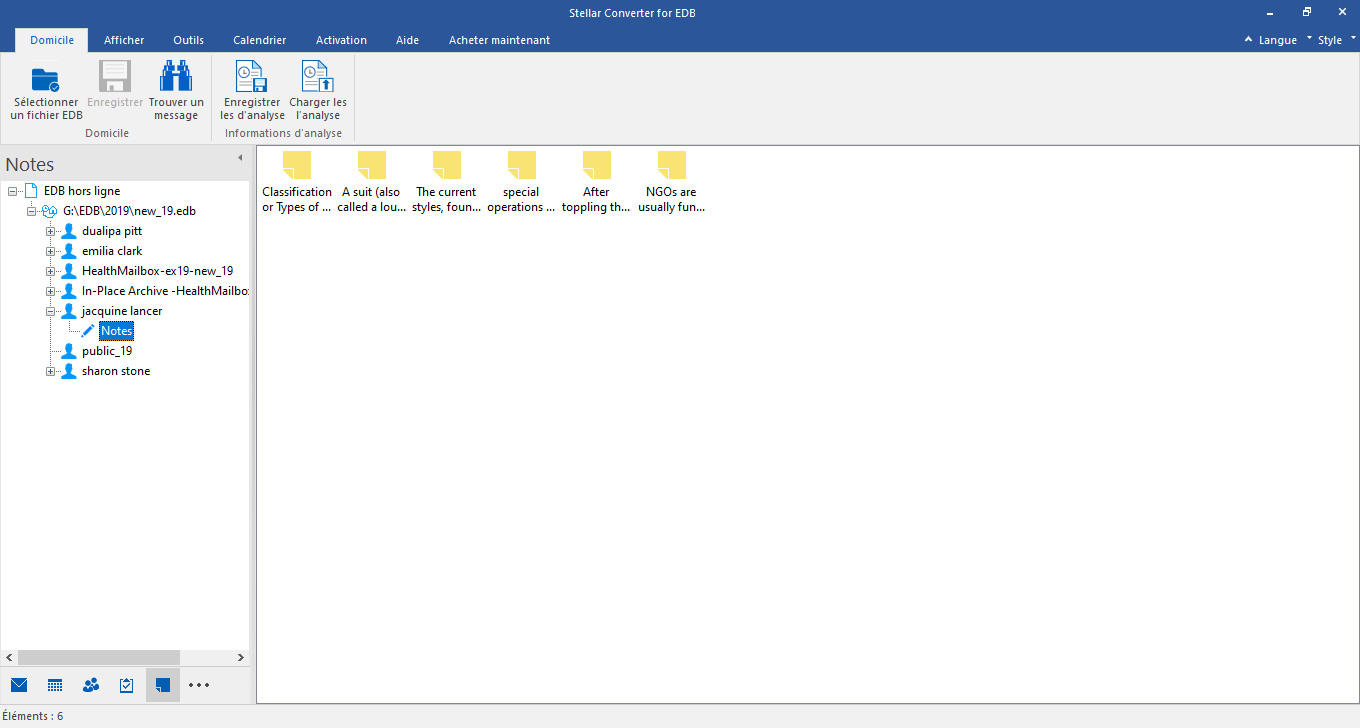This screenshot has height=728, width=1360.
Task: Open the Afficher ribbon tab
Action: pyautogui.click(x=124, y=40)
